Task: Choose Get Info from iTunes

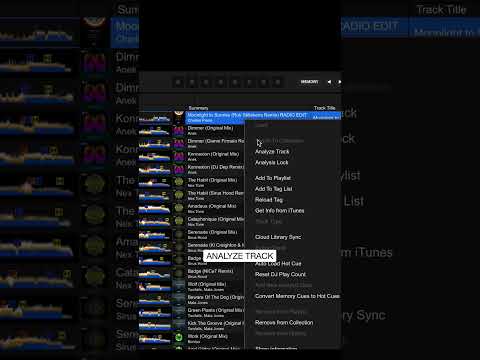Action: point(279,211)
